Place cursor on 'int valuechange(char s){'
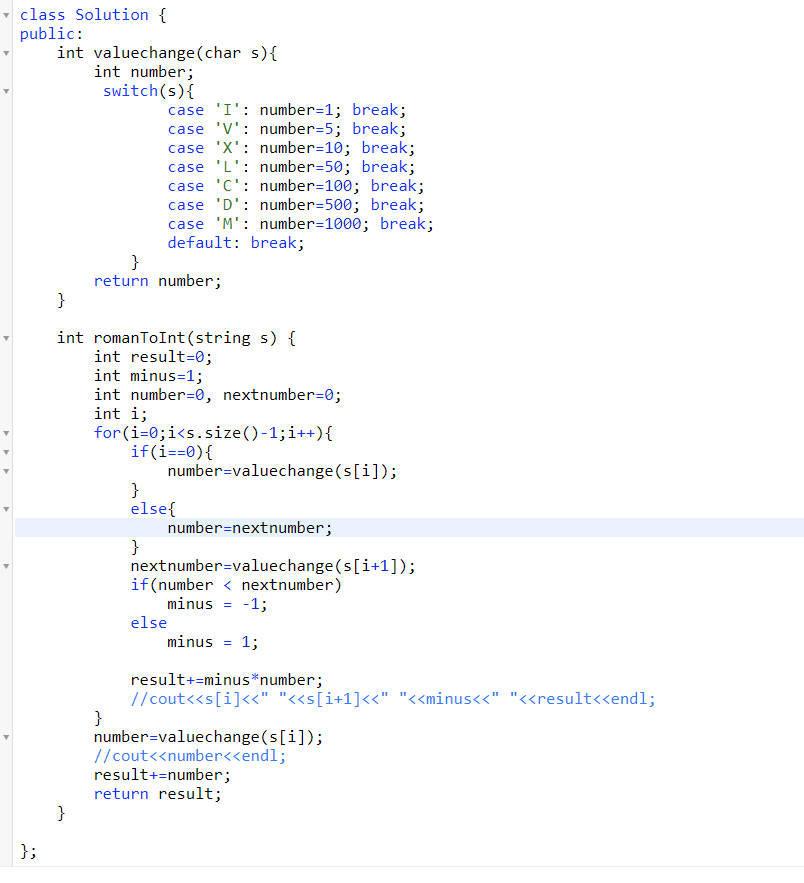This screenshot has width=804, height=883. (x=167, y=53)
